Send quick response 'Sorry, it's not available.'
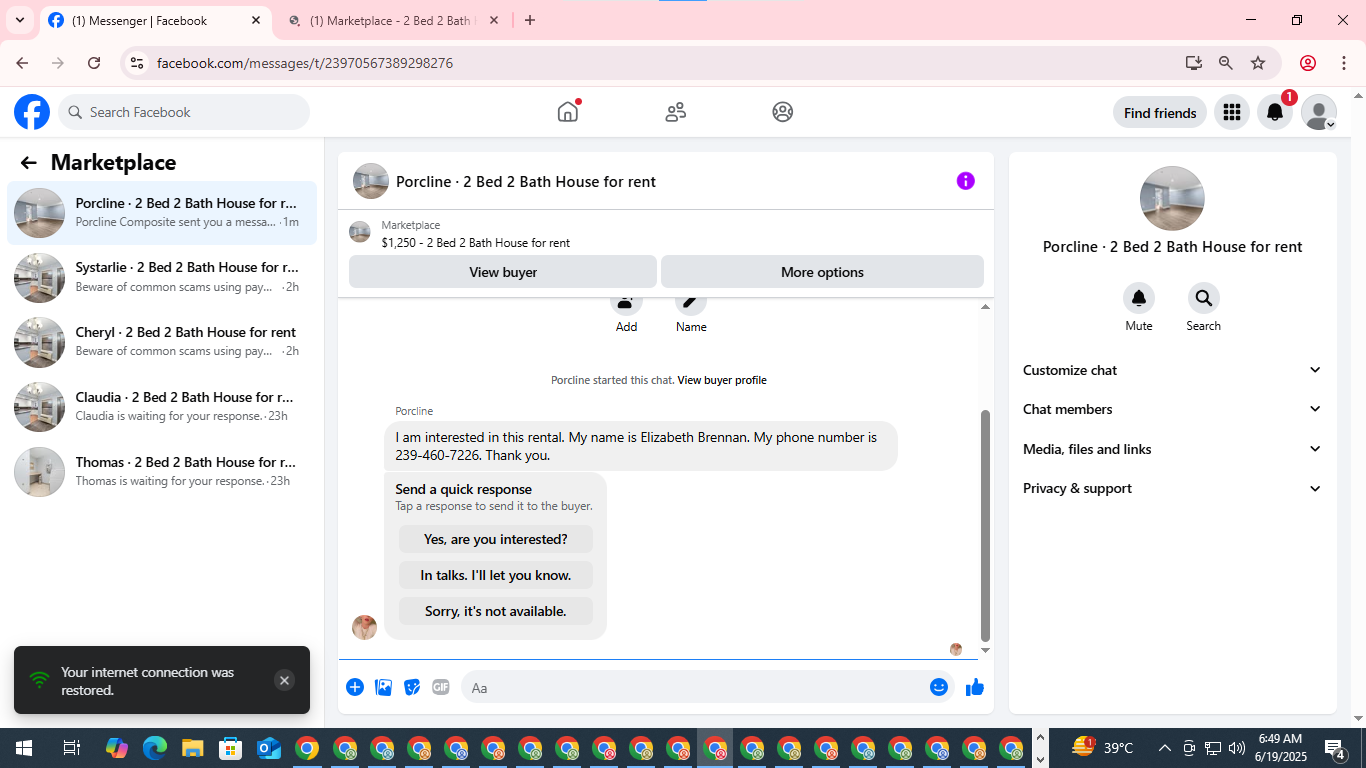 tap(496, 611)
